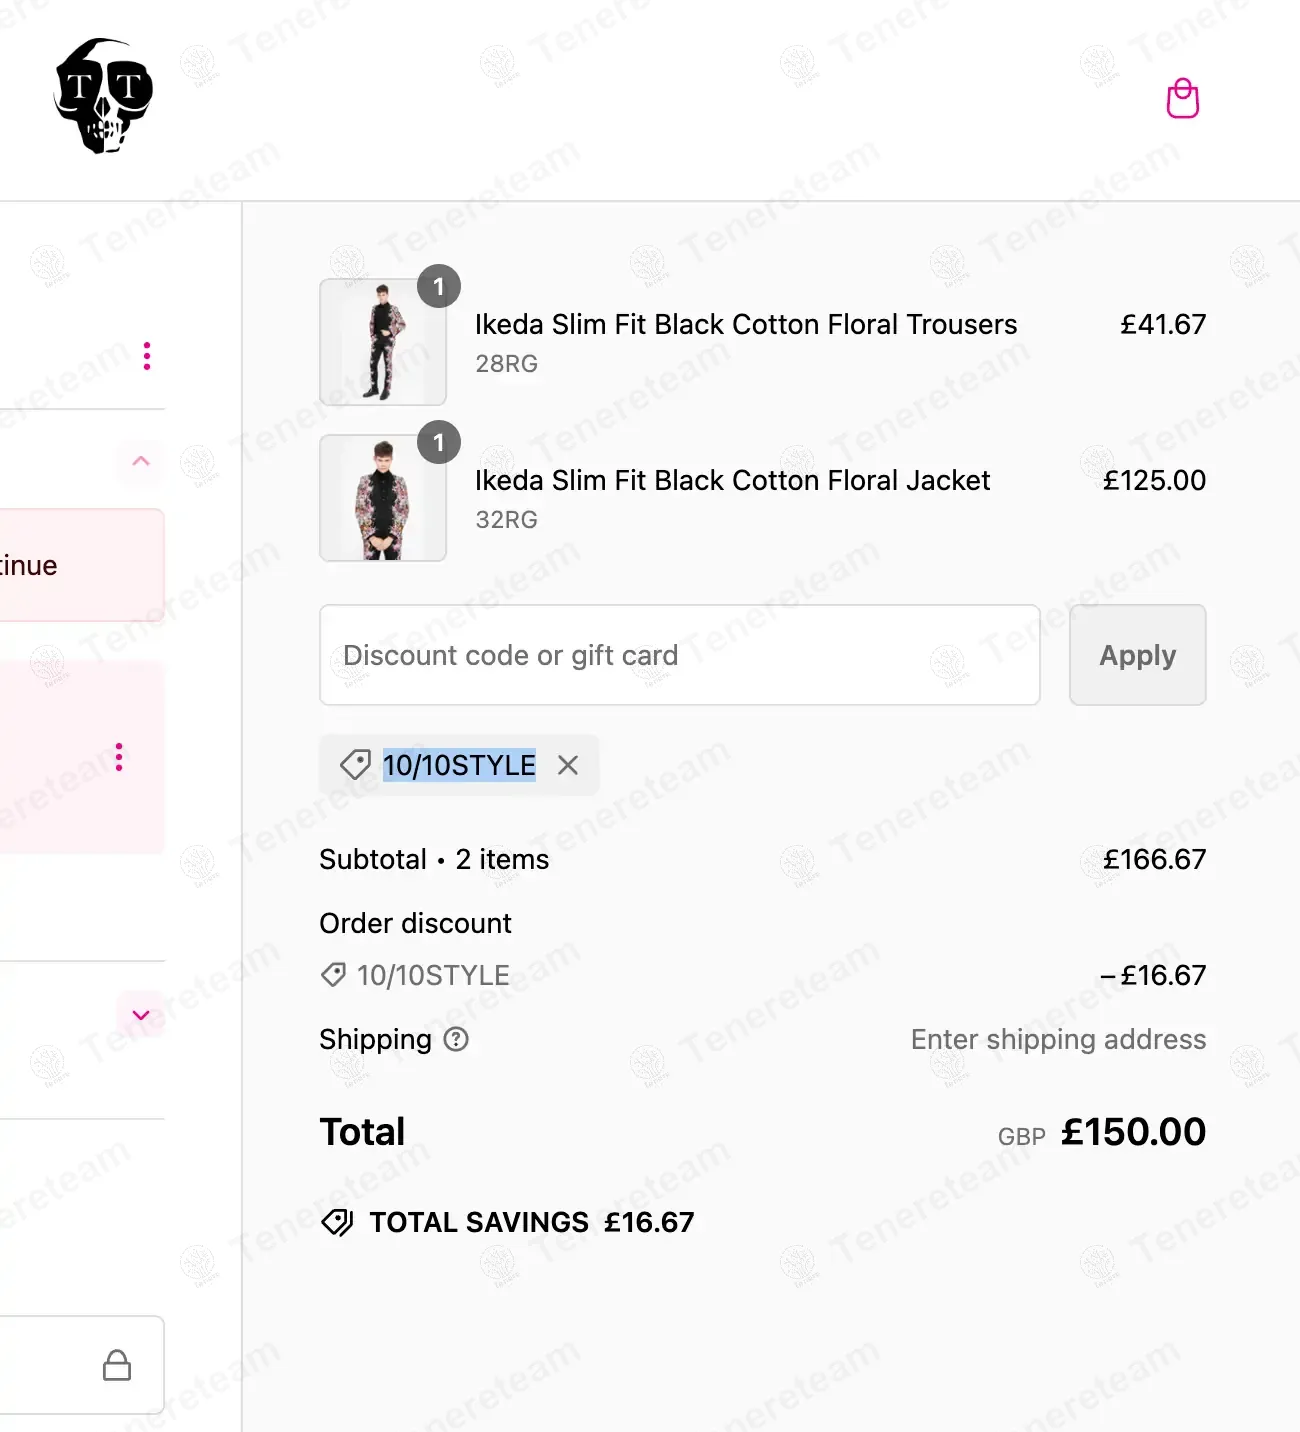Click the upper pink three-dot menu

click(147, 356)
